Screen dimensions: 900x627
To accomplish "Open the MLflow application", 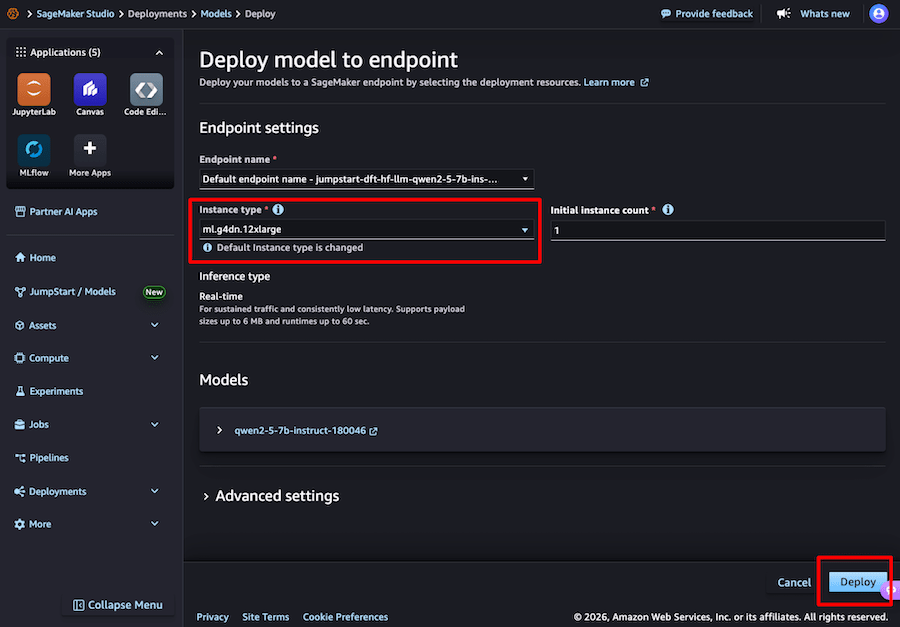I will pos(34,150).
